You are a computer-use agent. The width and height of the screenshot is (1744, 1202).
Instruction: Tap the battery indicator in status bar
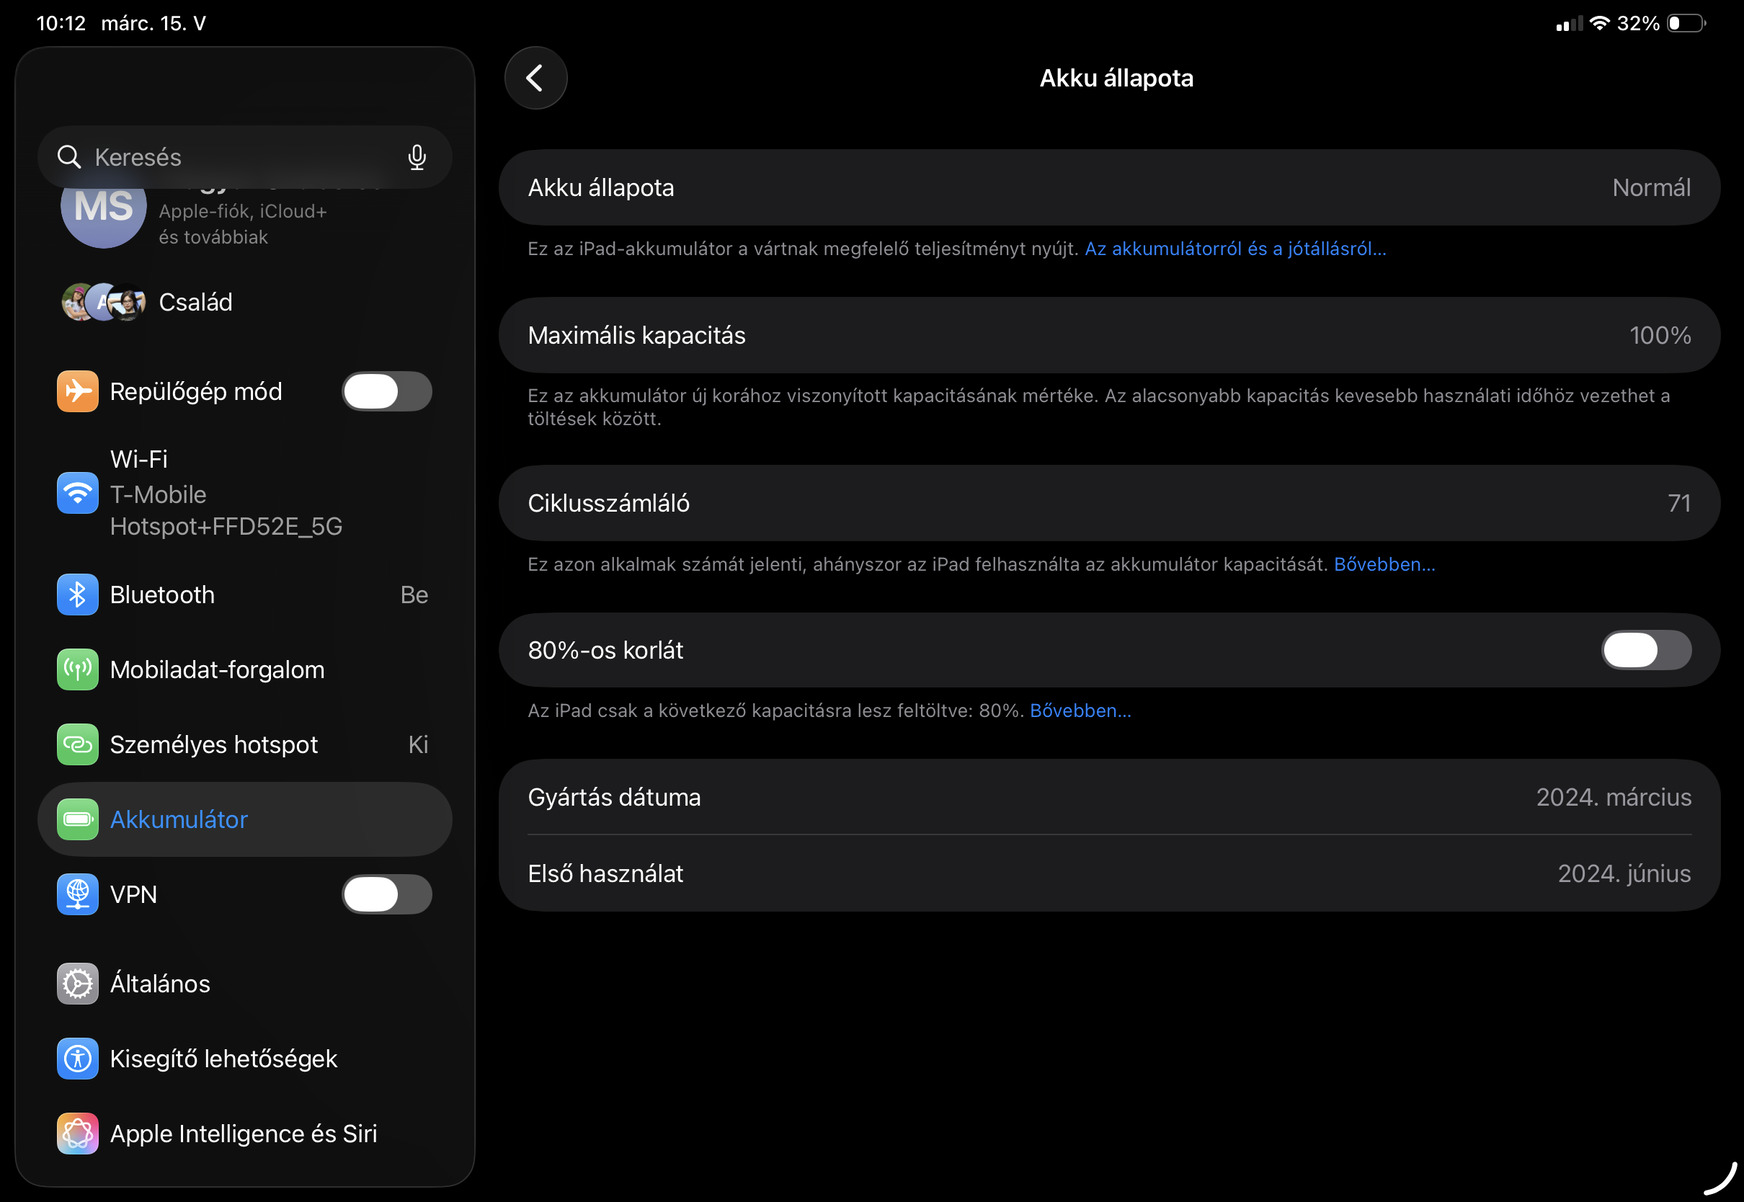[x=1686, y=23]
